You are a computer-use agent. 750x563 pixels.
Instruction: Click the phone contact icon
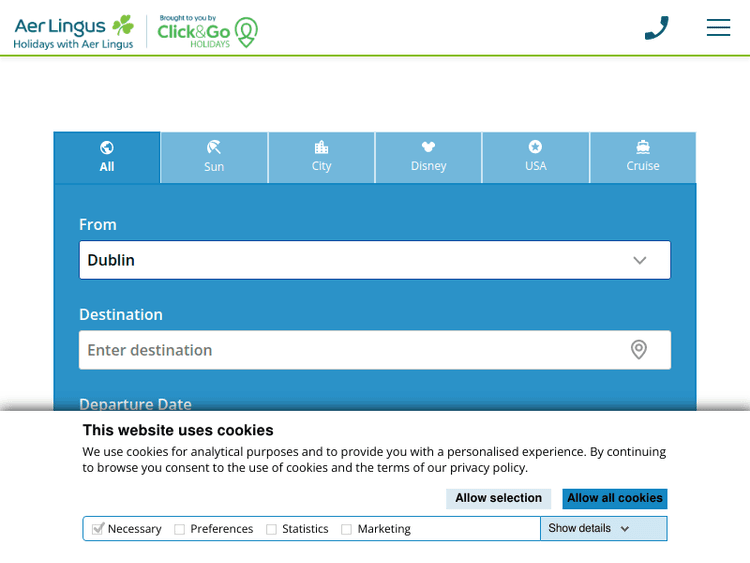(x=656, y=28)
